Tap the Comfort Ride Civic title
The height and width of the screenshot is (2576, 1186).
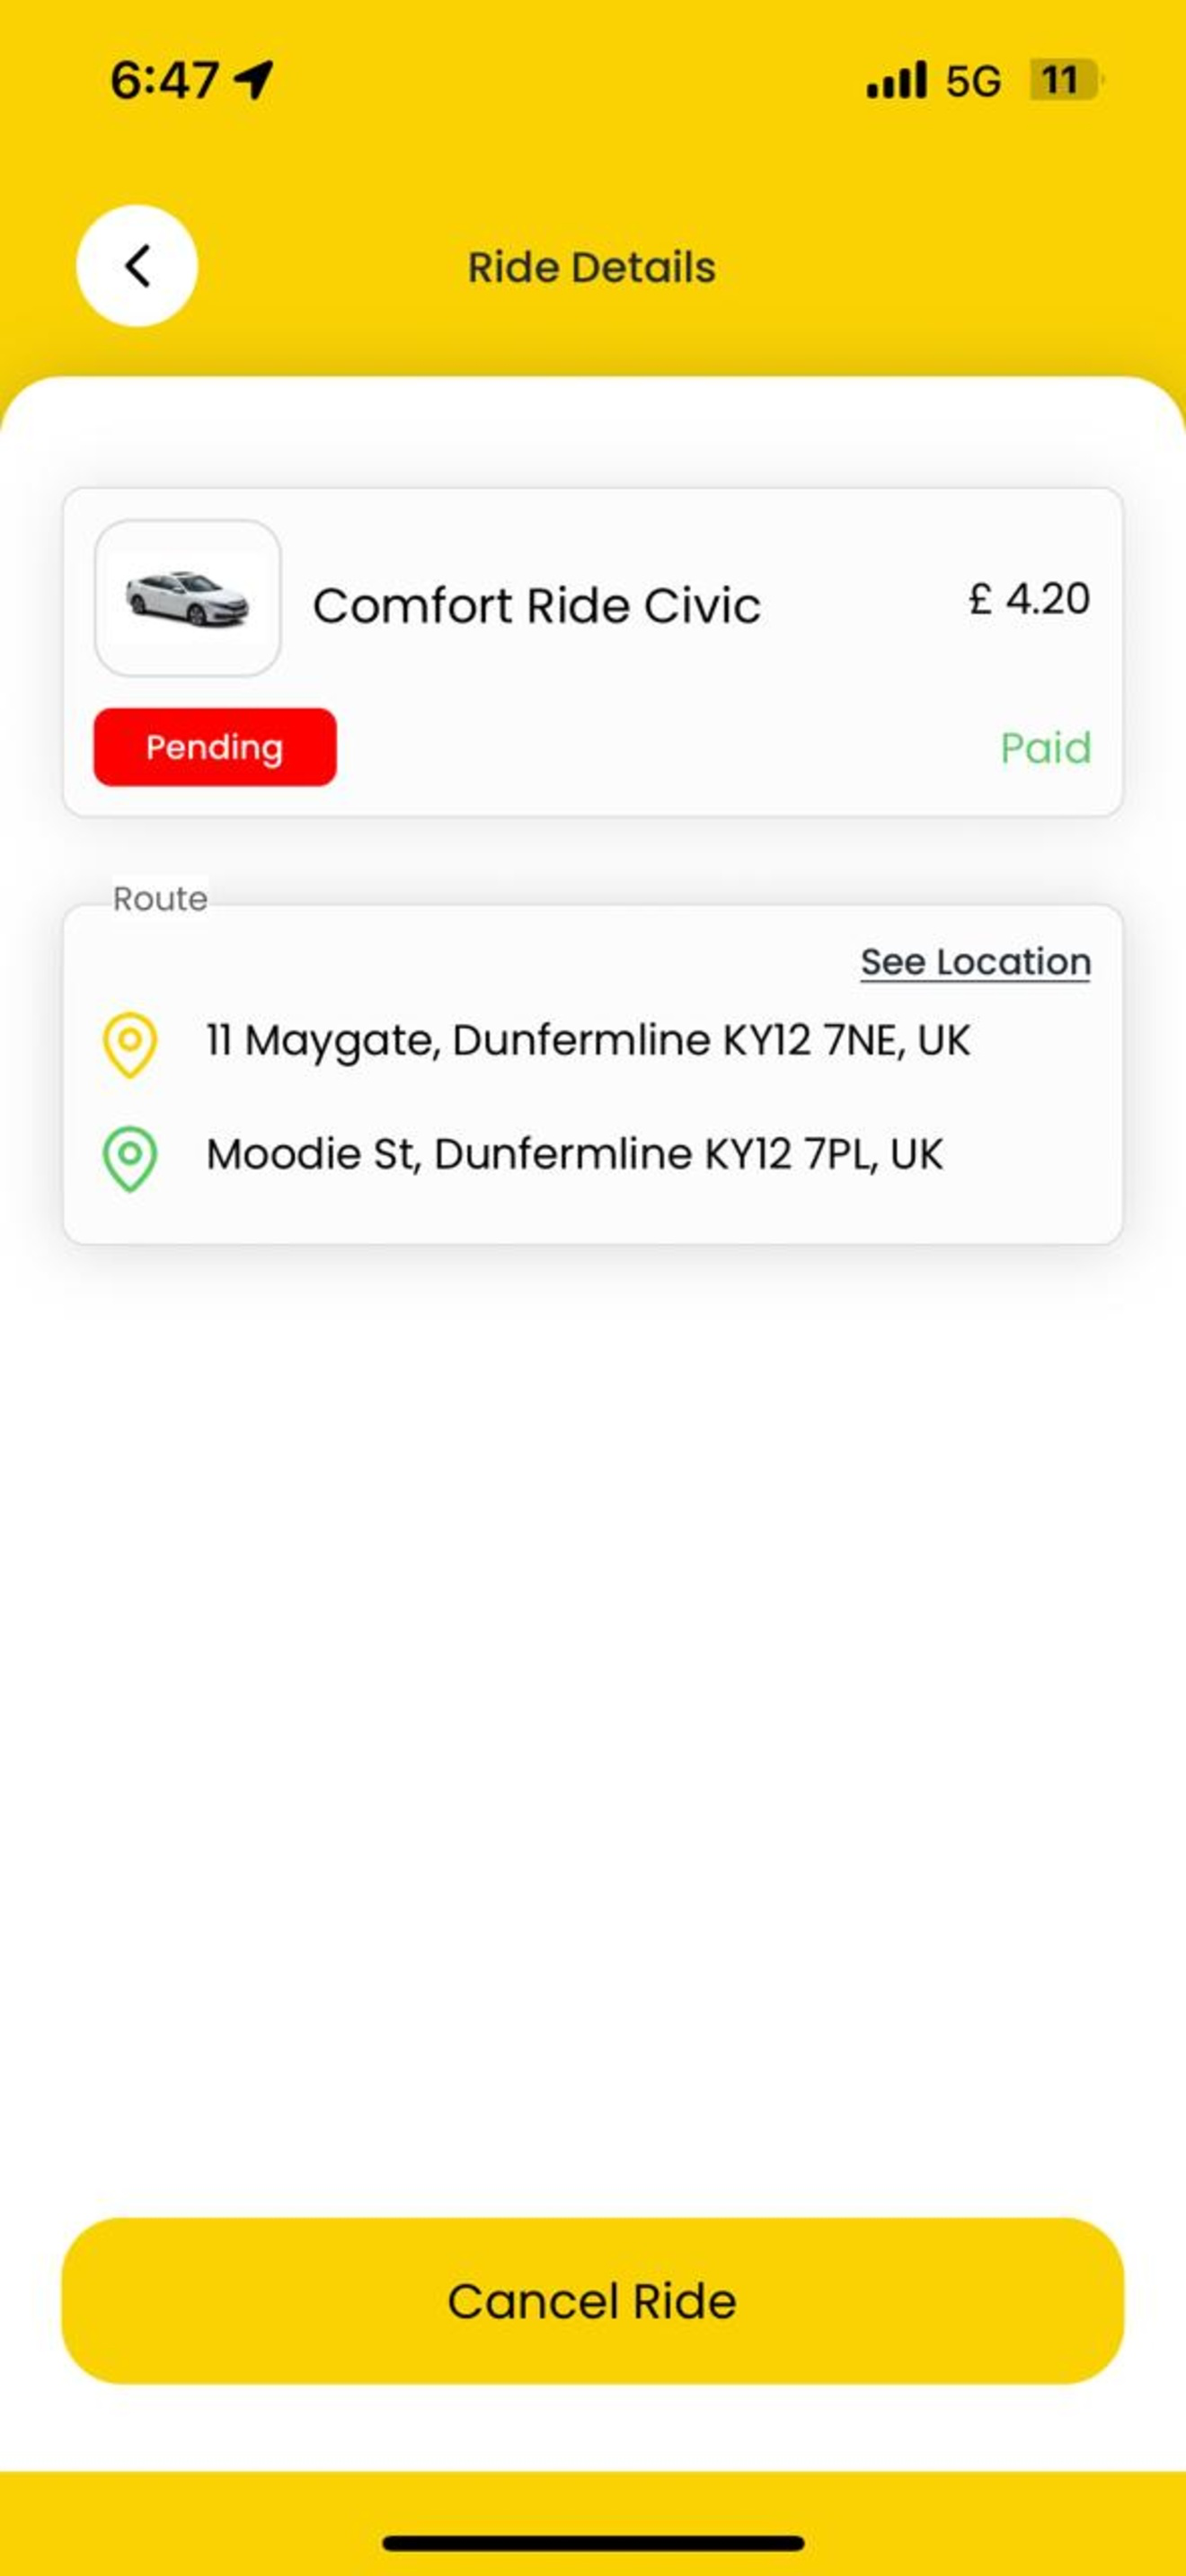[537, 605]
